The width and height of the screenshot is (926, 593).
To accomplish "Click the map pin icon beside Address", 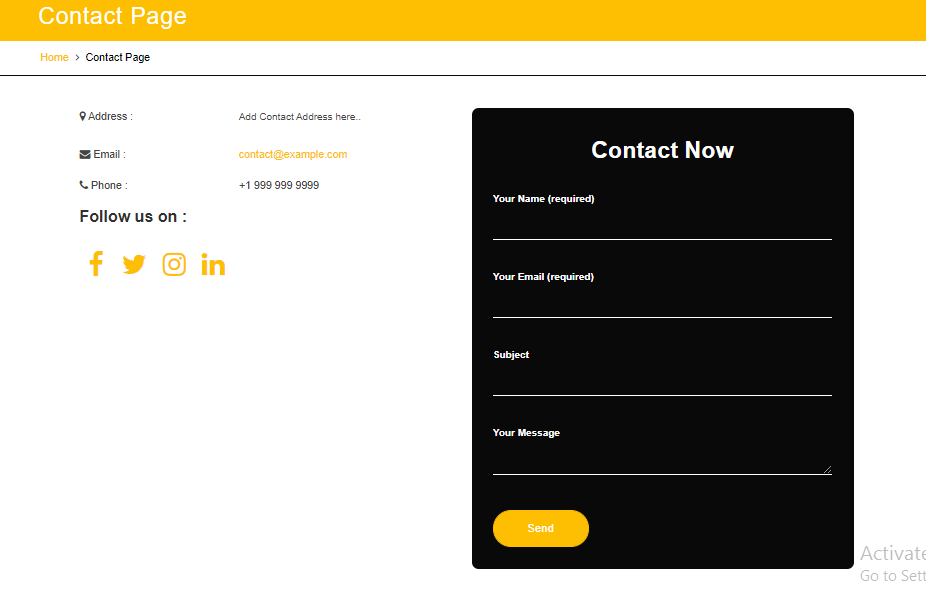I will [x=83, y=116].
